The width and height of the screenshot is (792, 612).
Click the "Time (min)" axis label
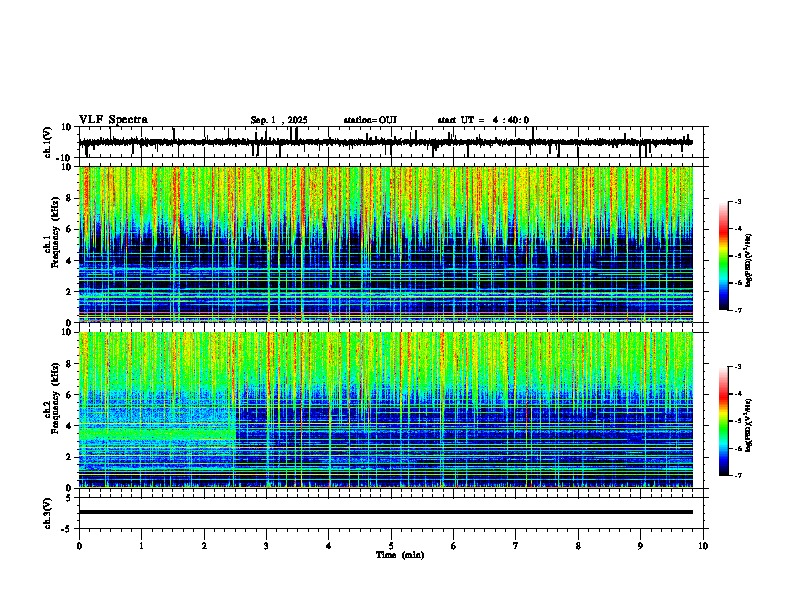coord(400,555)
